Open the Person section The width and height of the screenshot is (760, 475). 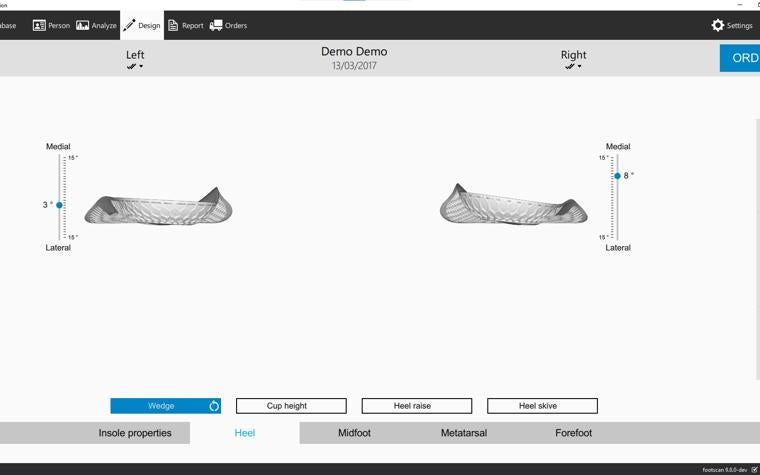point(51,25)
